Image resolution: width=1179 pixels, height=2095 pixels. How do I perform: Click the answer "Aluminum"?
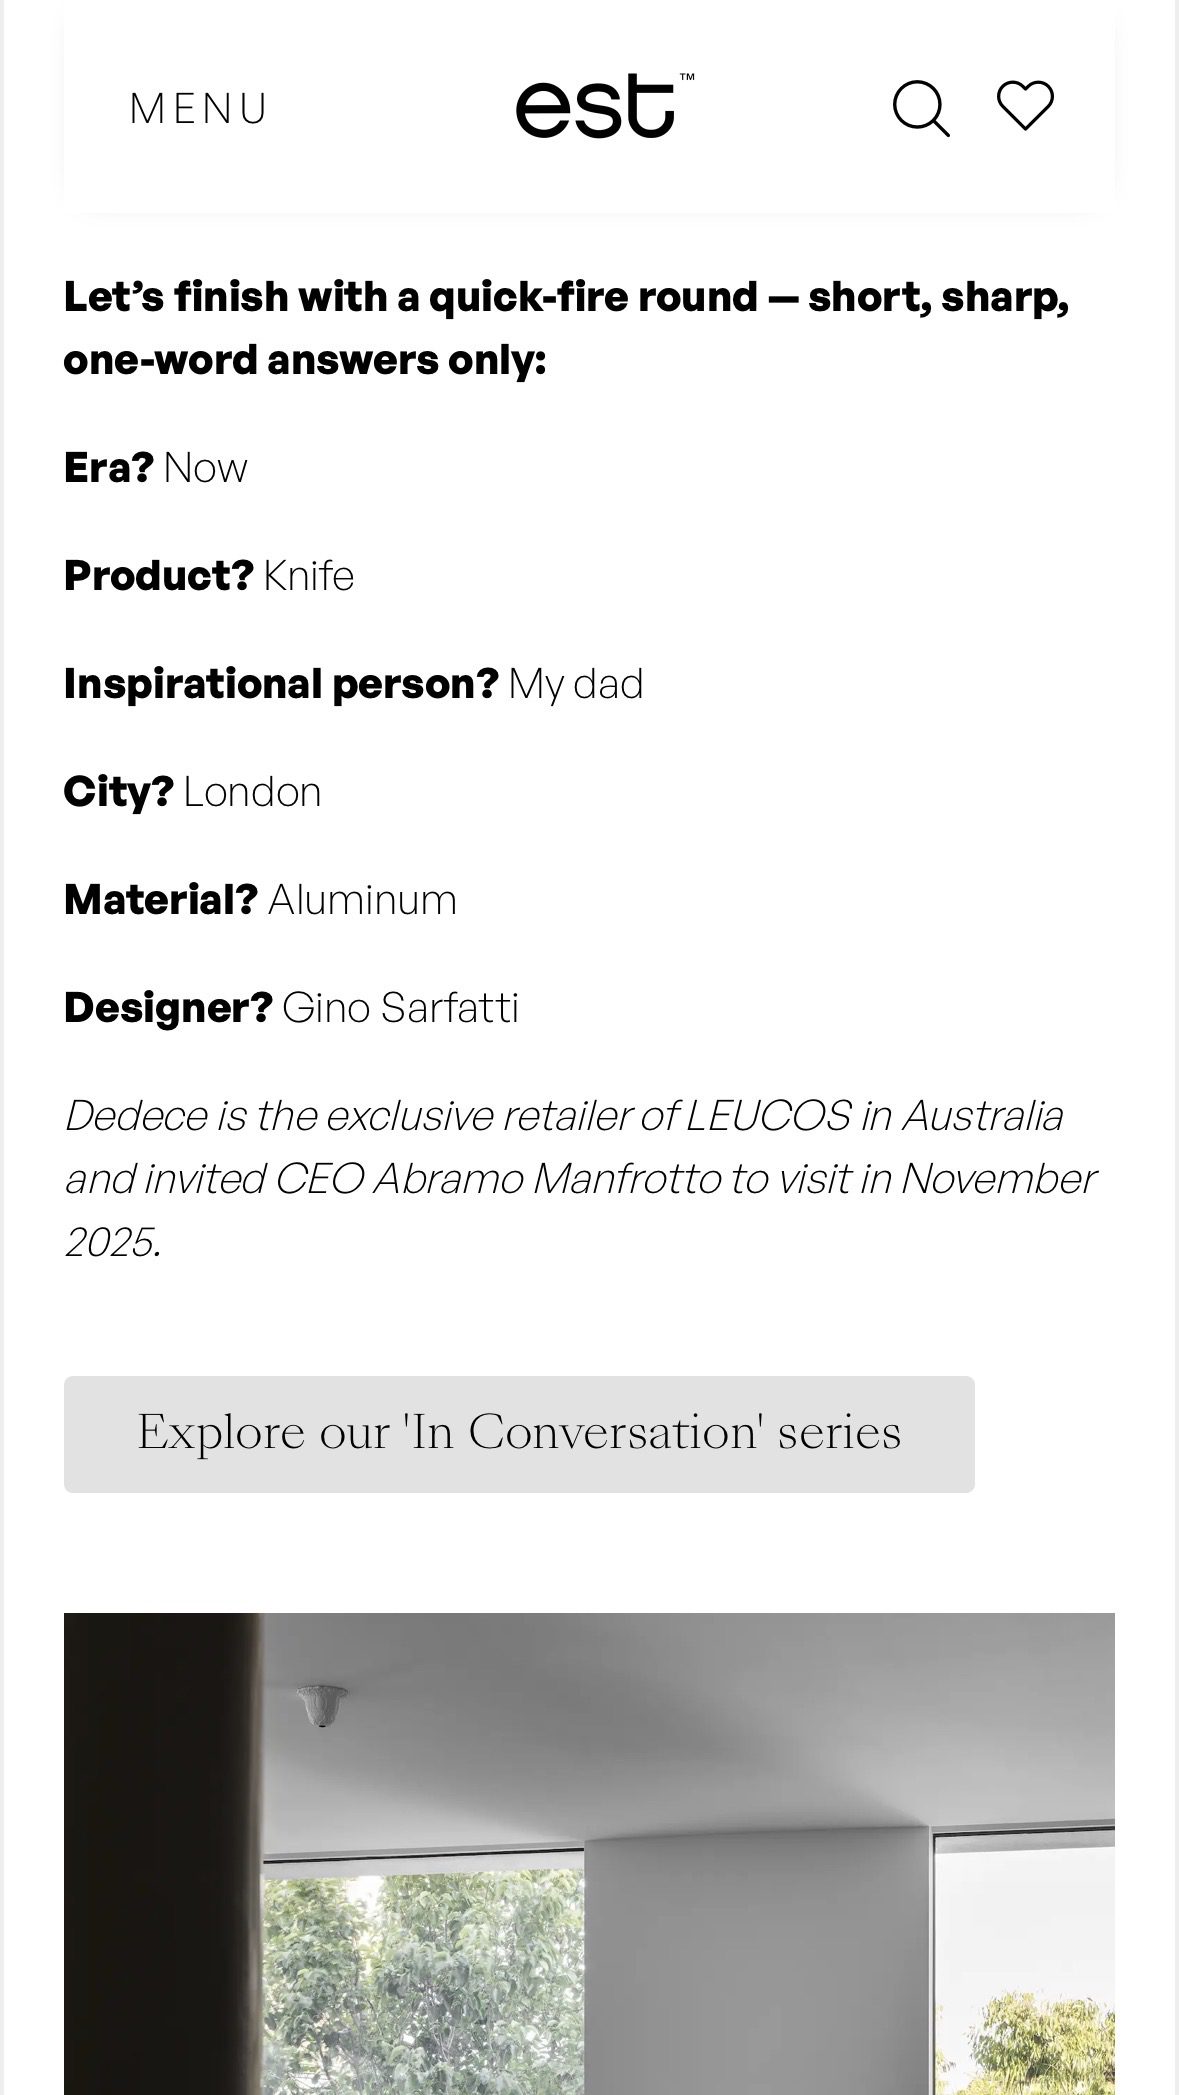coord(362,900)
